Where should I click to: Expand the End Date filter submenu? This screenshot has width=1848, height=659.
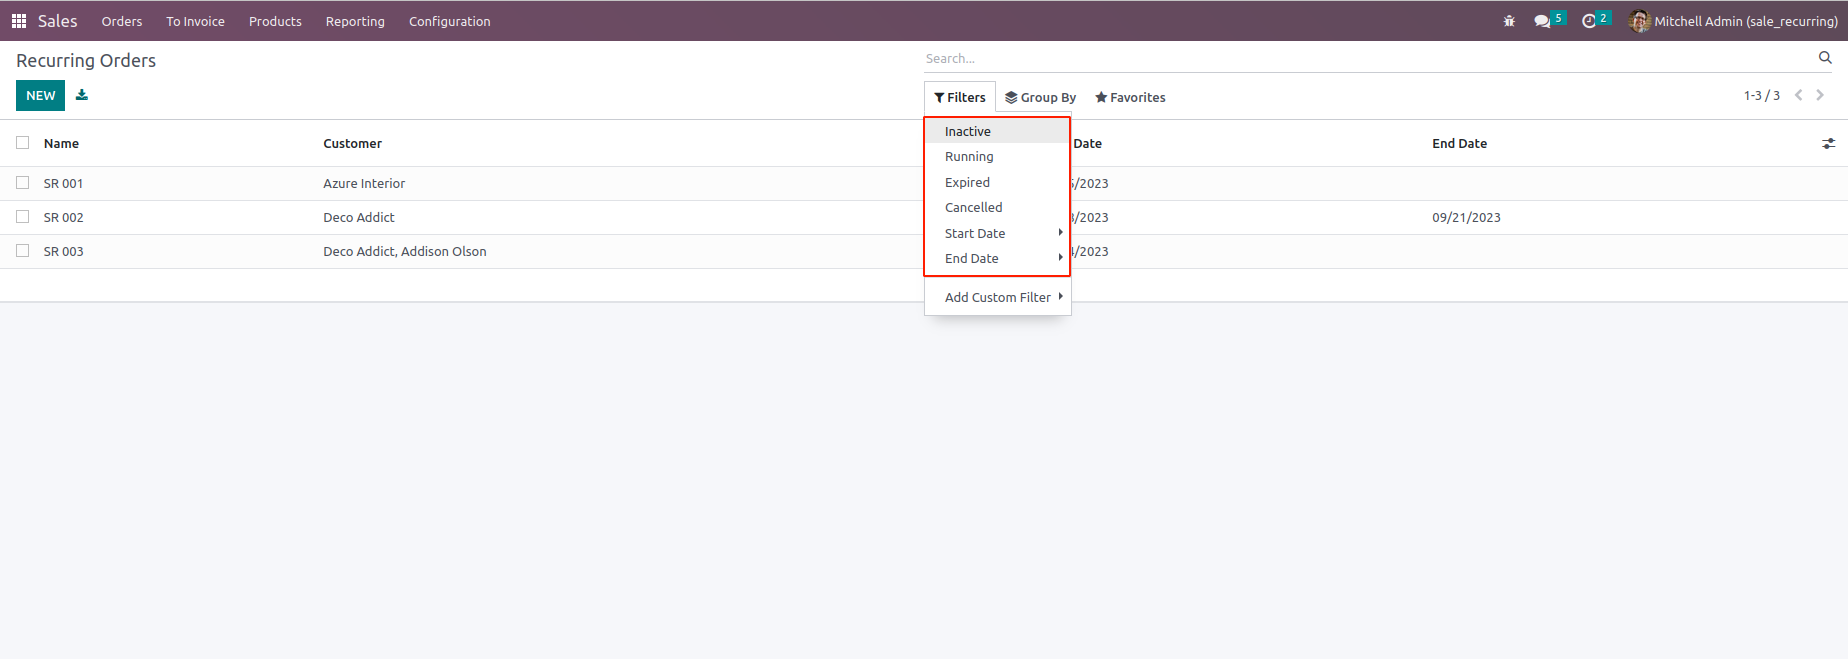tap(997, 258)
